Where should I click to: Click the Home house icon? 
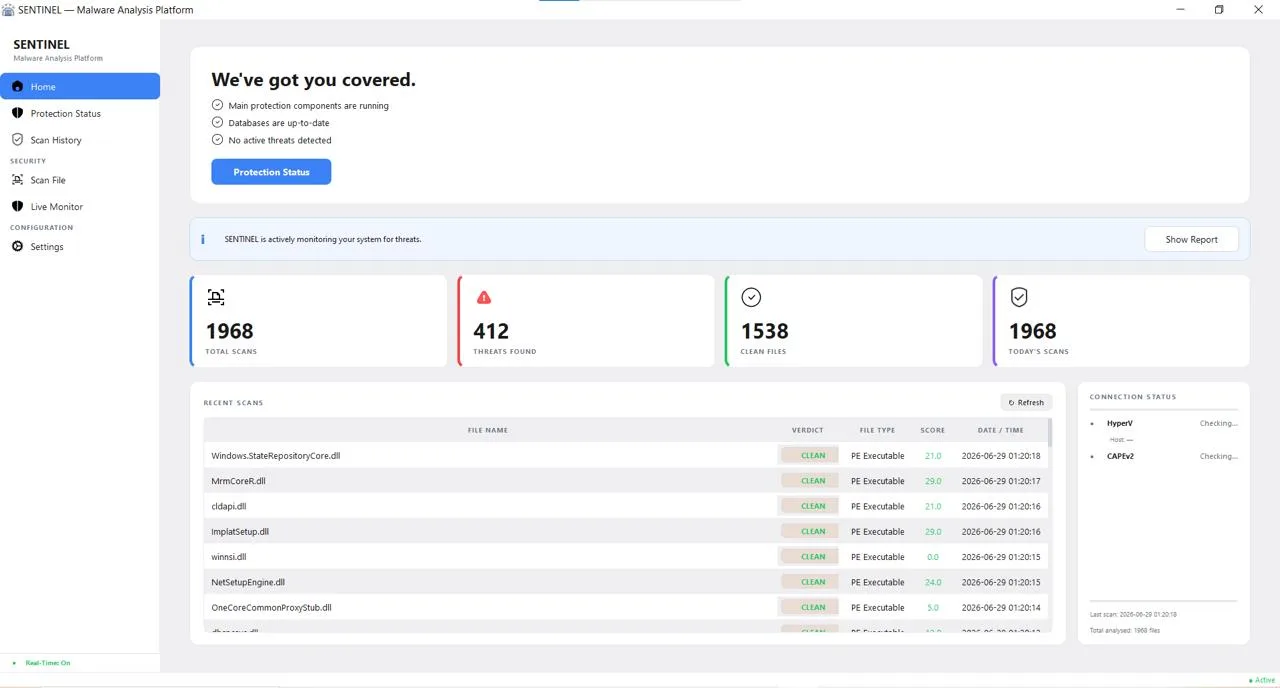click(x=17, y=86)
